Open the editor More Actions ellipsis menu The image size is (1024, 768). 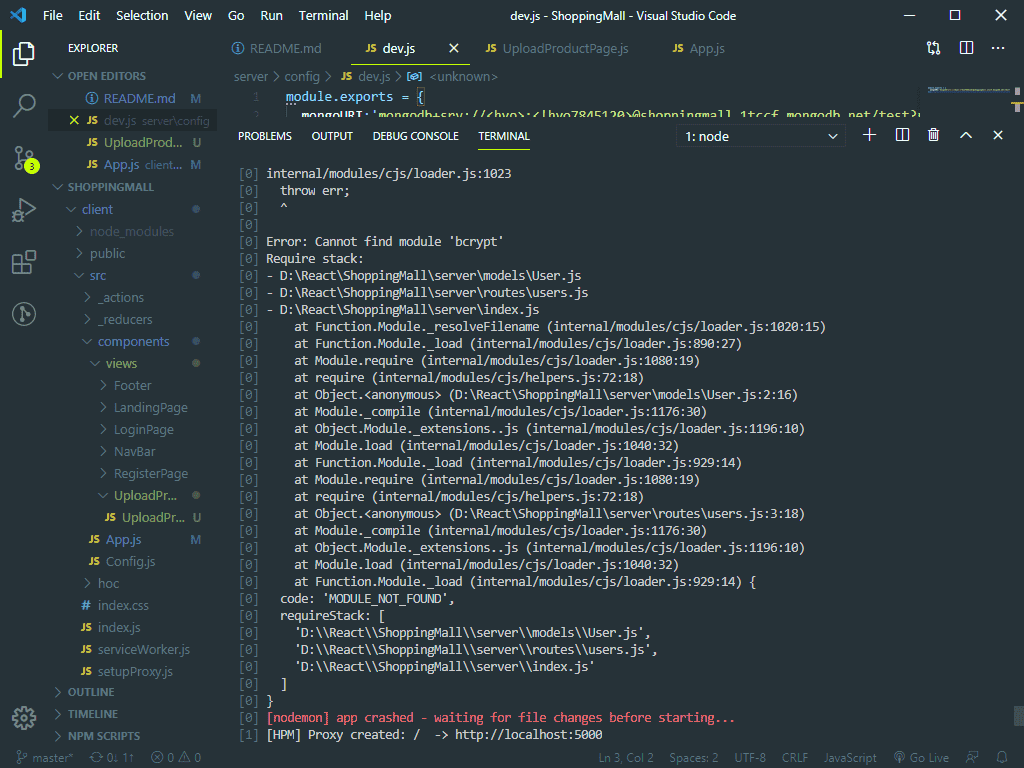(998, 48)
